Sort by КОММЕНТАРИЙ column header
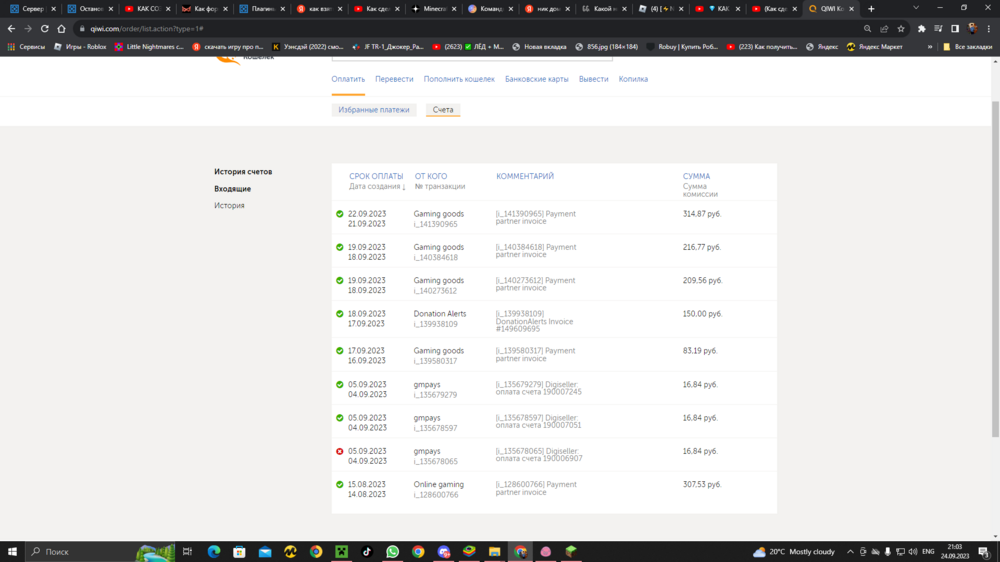Viewport: 1000px width, 562px height. click(525, 176)
